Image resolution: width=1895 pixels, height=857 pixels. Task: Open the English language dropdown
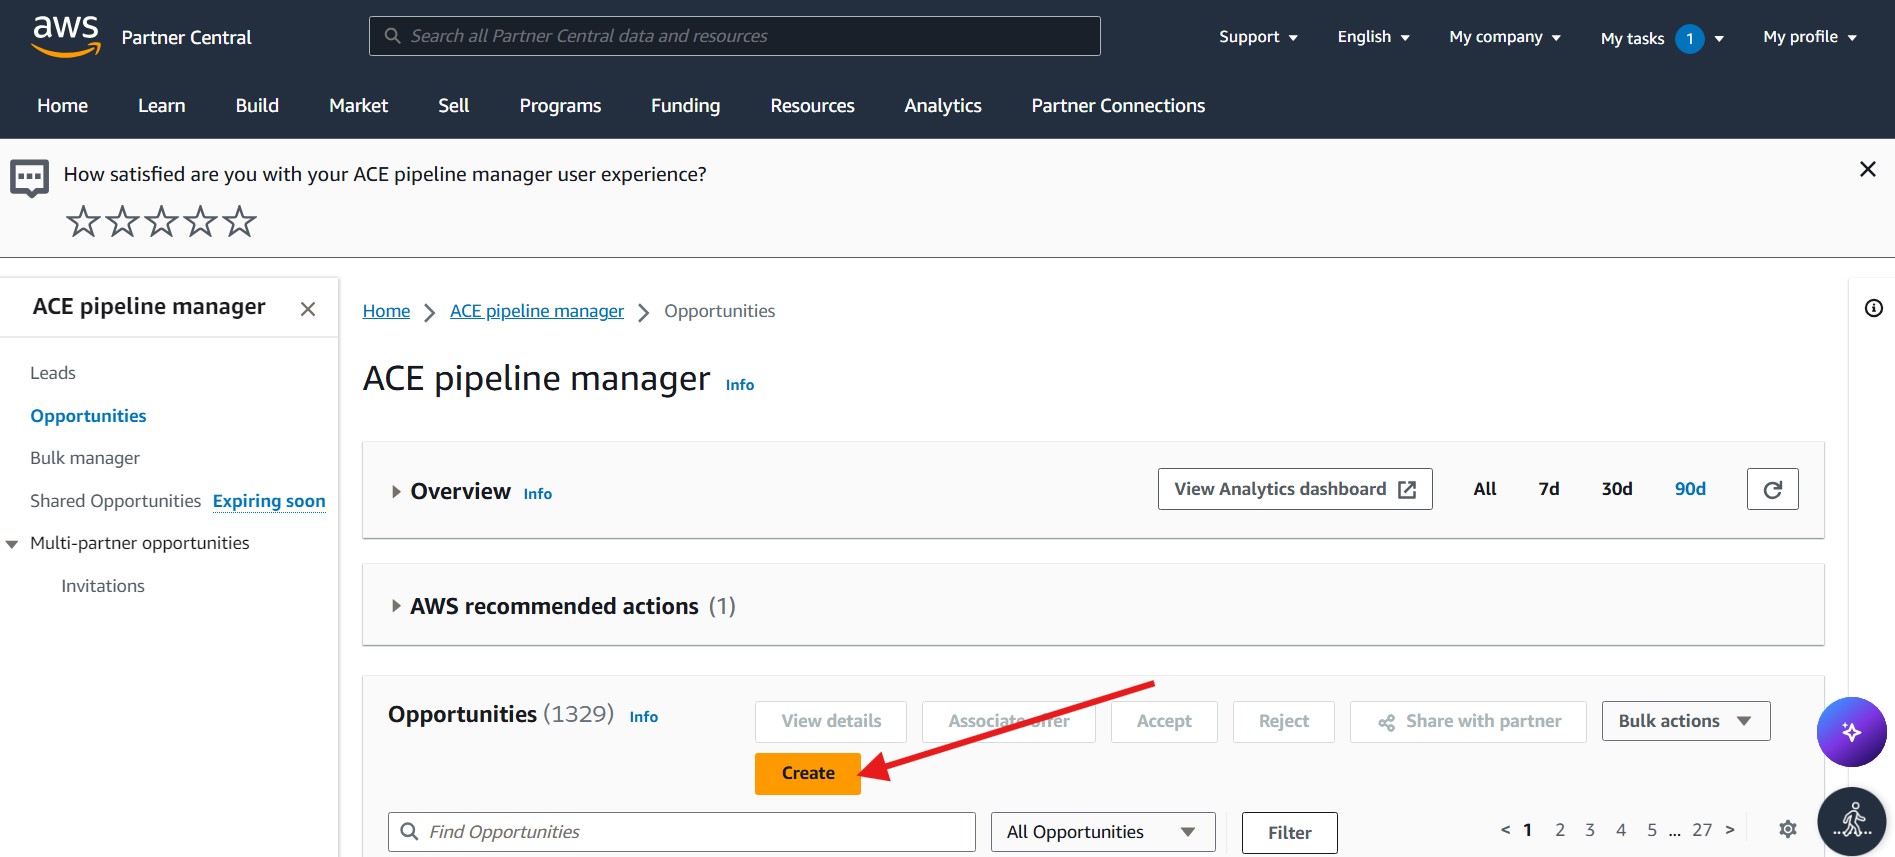(1373, 37)
